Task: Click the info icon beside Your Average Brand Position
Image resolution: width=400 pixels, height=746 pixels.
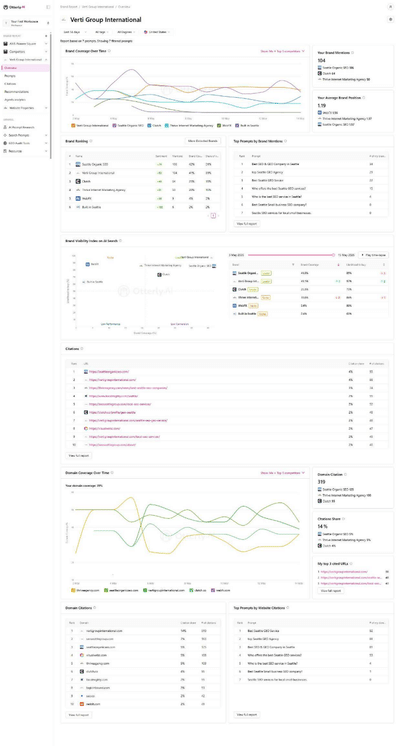Action: click(x=364, y=98)
